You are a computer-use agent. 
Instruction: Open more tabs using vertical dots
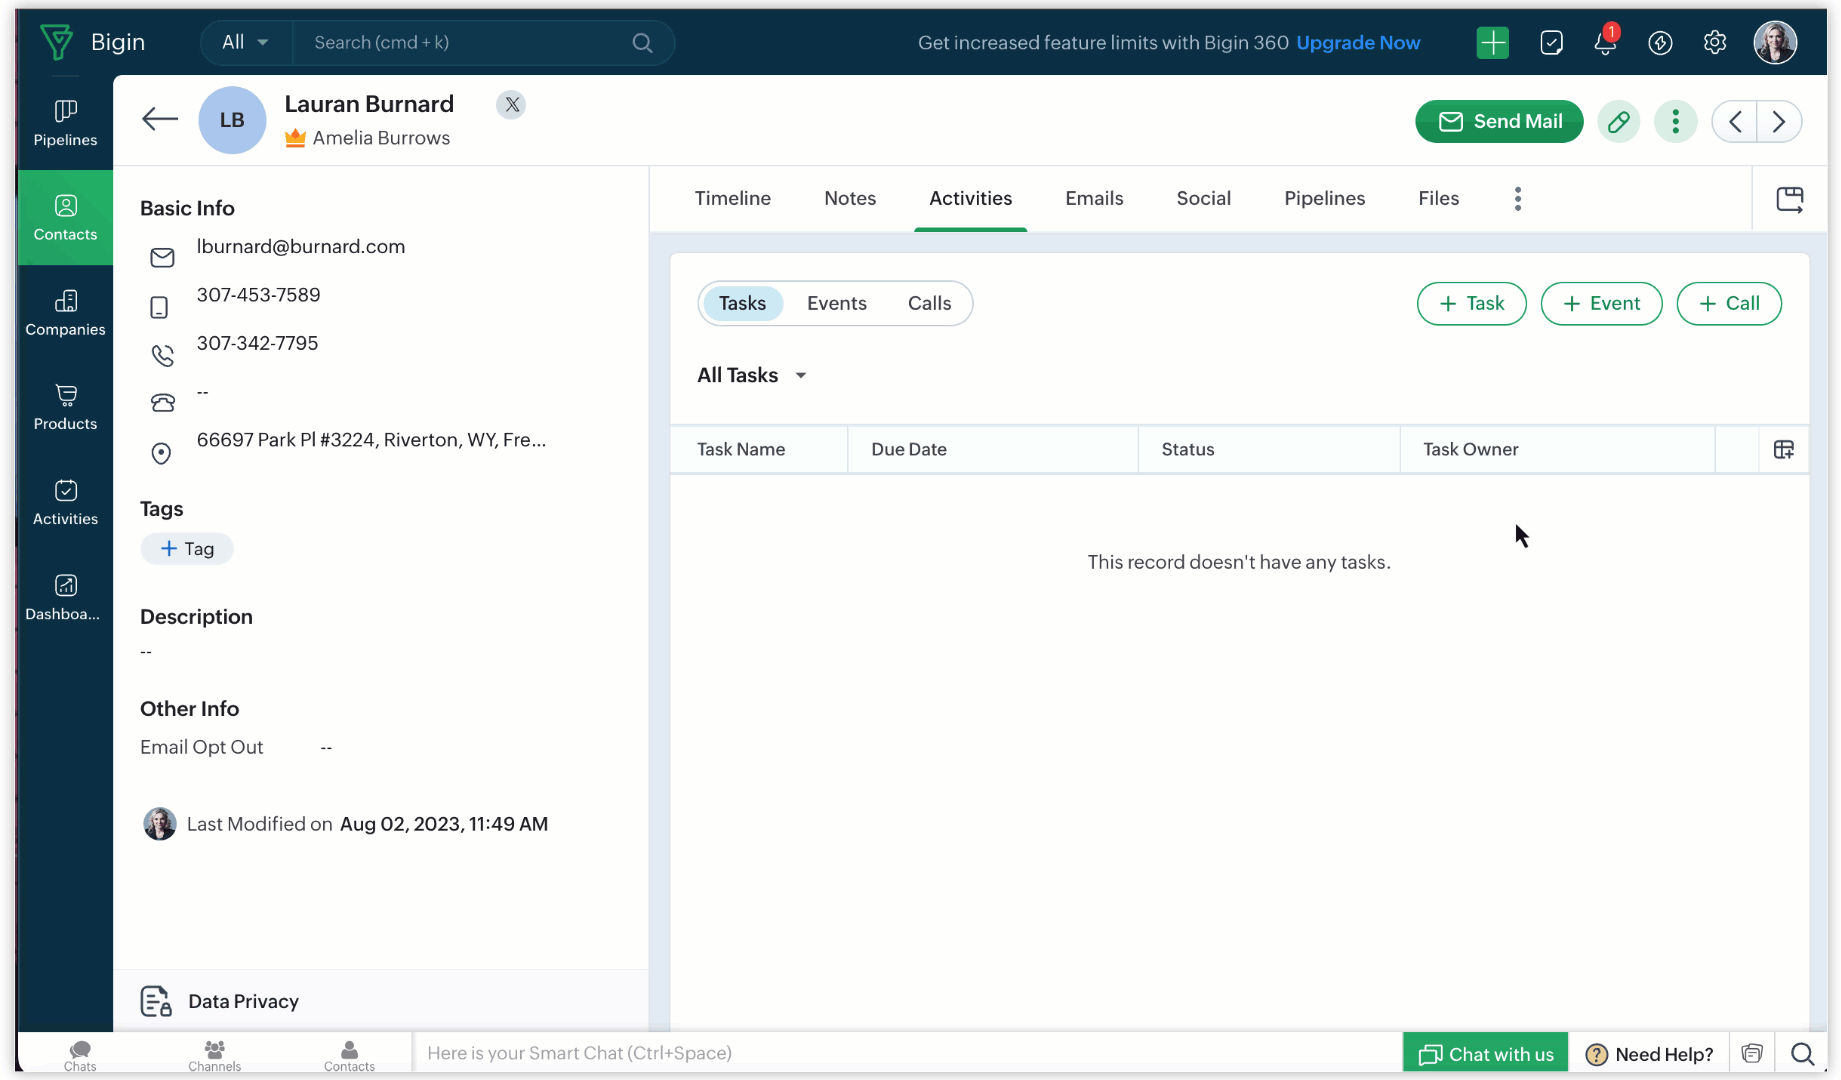pos(1517,199)
